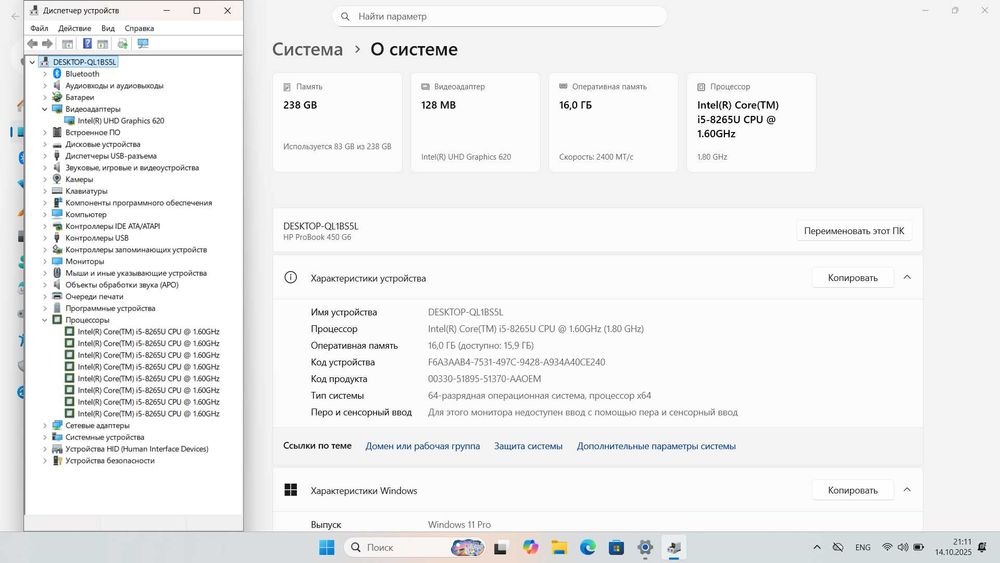Open the Справка menu
Screen dimensions: 1000x563
tap(139, 28)
